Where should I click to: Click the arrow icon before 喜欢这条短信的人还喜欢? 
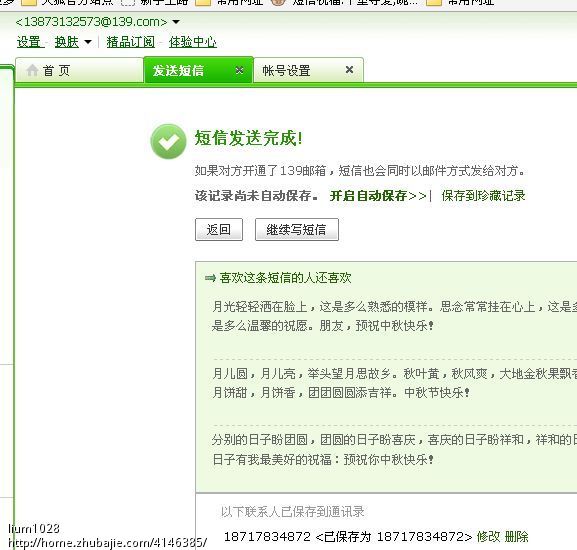click(210, 278)
